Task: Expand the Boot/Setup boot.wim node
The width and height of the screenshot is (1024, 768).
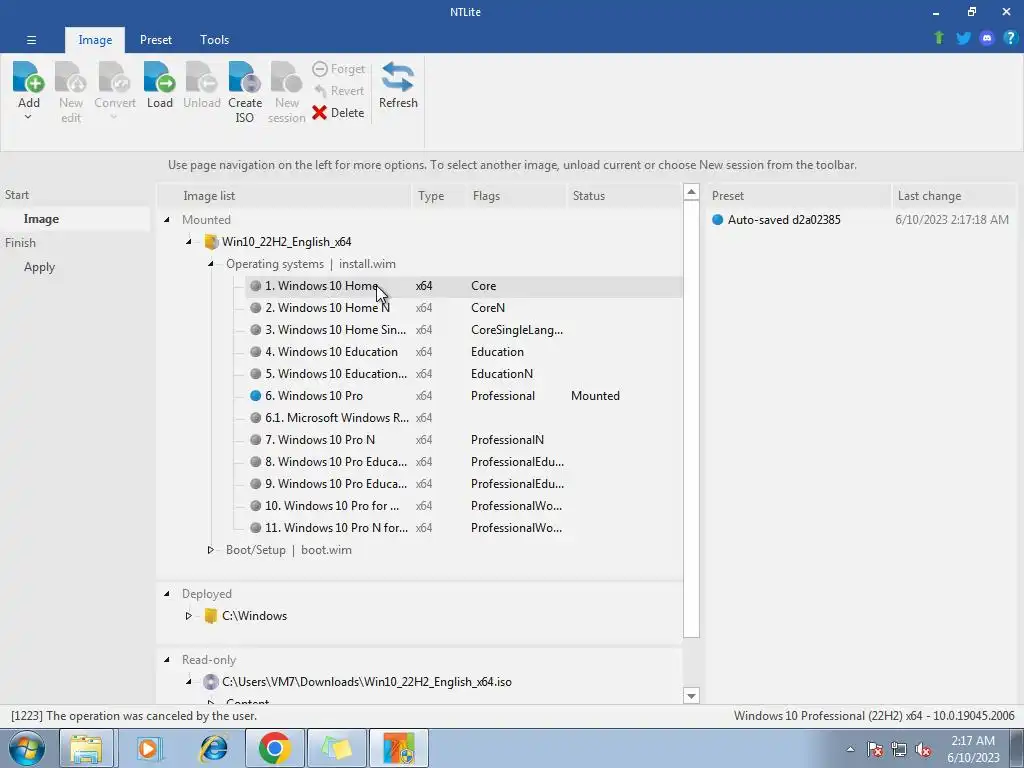Action: tap(211, 550)
